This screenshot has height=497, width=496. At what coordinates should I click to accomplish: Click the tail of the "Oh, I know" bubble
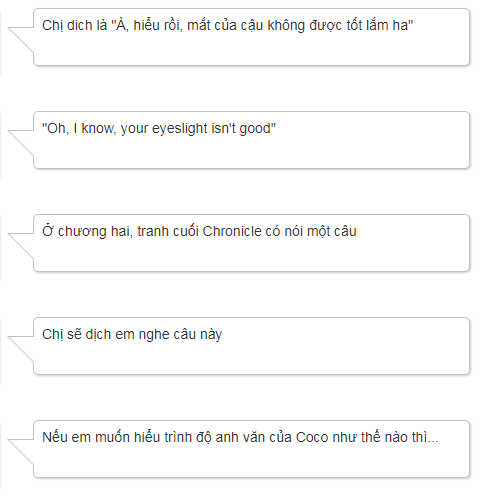[21, 142]
